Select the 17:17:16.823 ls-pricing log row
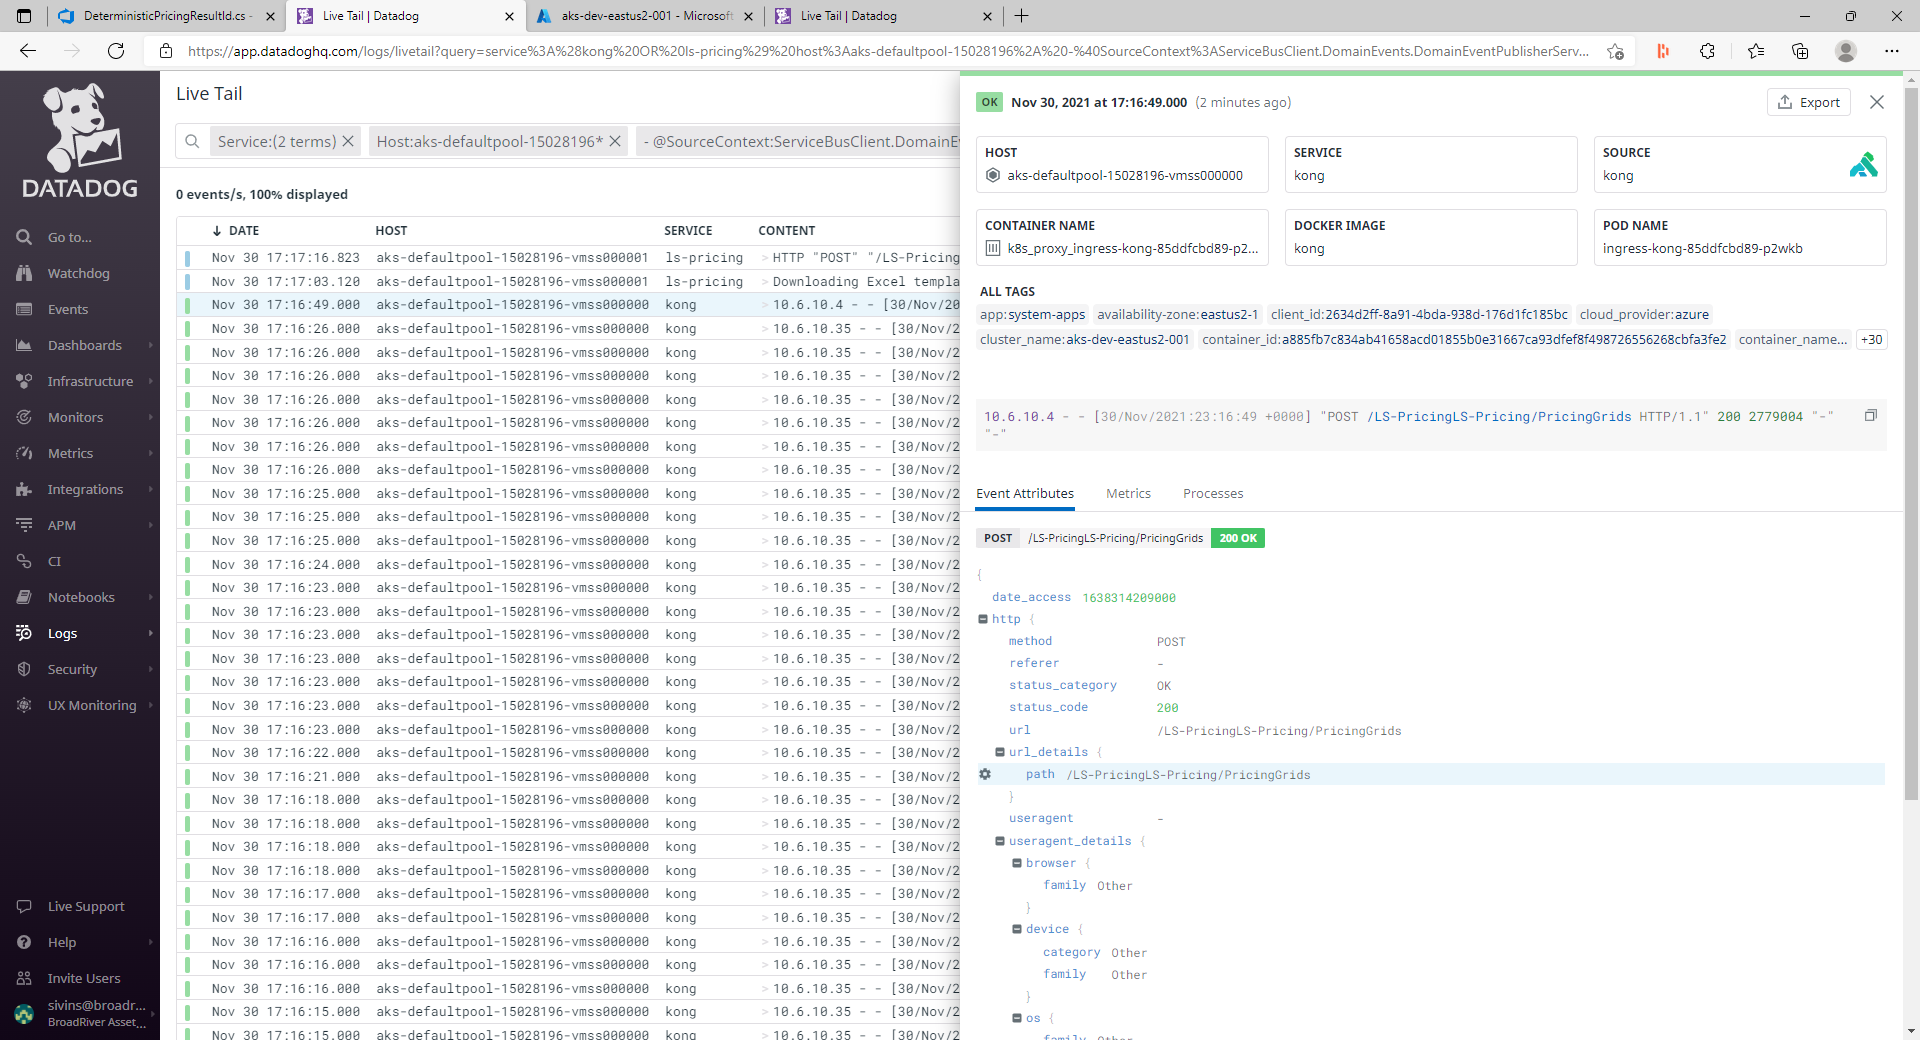1920x1040 pixels. [568, 258]
